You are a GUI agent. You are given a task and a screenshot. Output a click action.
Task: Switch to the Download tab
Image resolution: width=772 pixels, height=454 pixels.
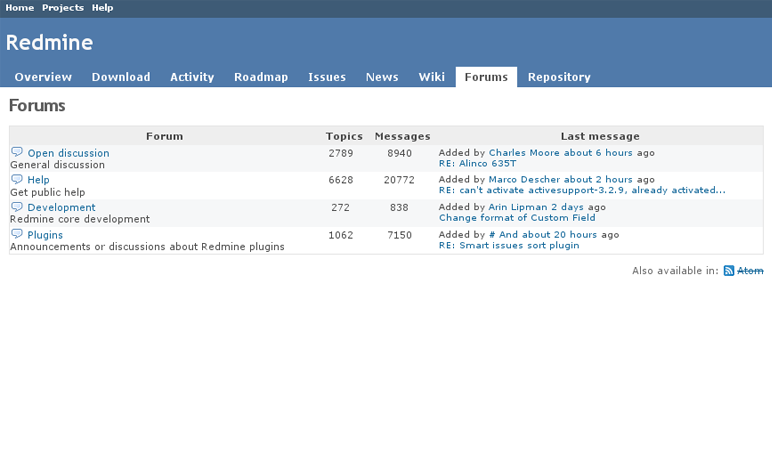pos(121,77)
